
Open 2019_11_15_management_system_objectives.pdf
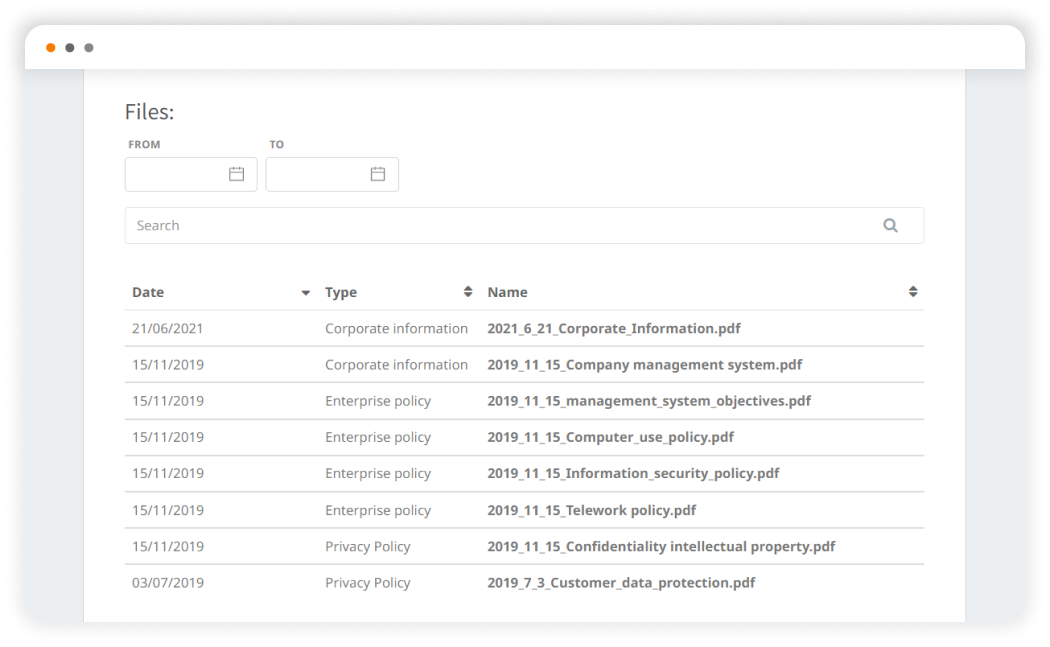648,401
